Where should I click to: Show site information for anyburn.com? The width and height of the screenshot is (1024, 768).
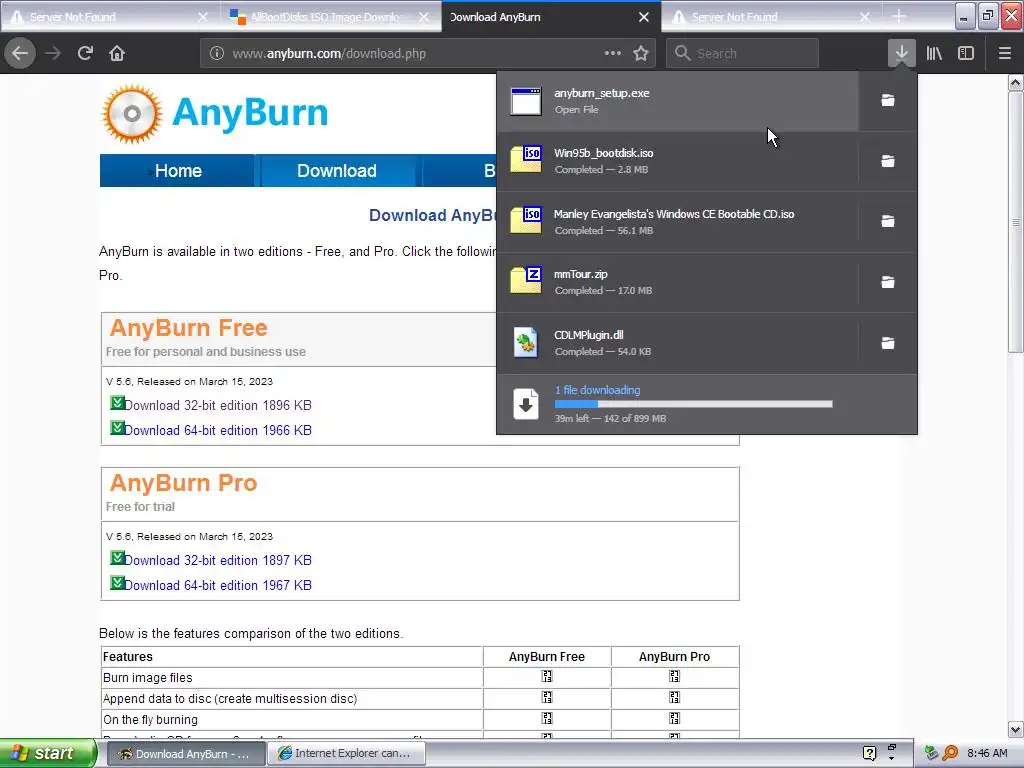(217, 54)
